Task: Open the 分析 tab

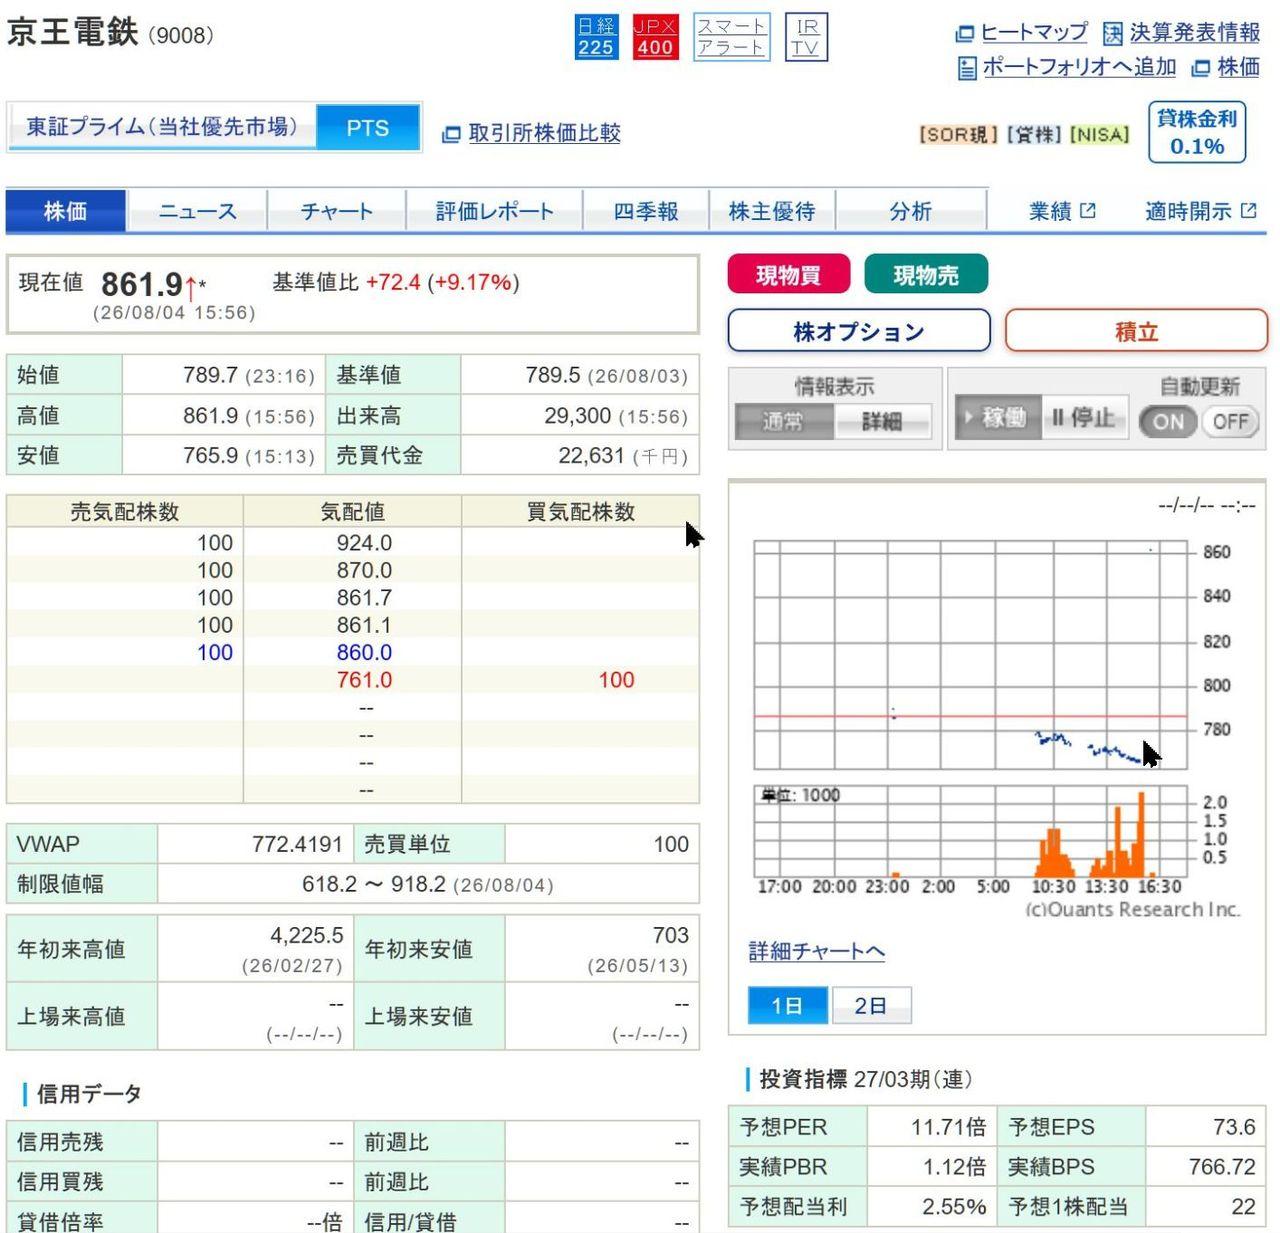Action: pyautogui.click(x=911, y=211)
